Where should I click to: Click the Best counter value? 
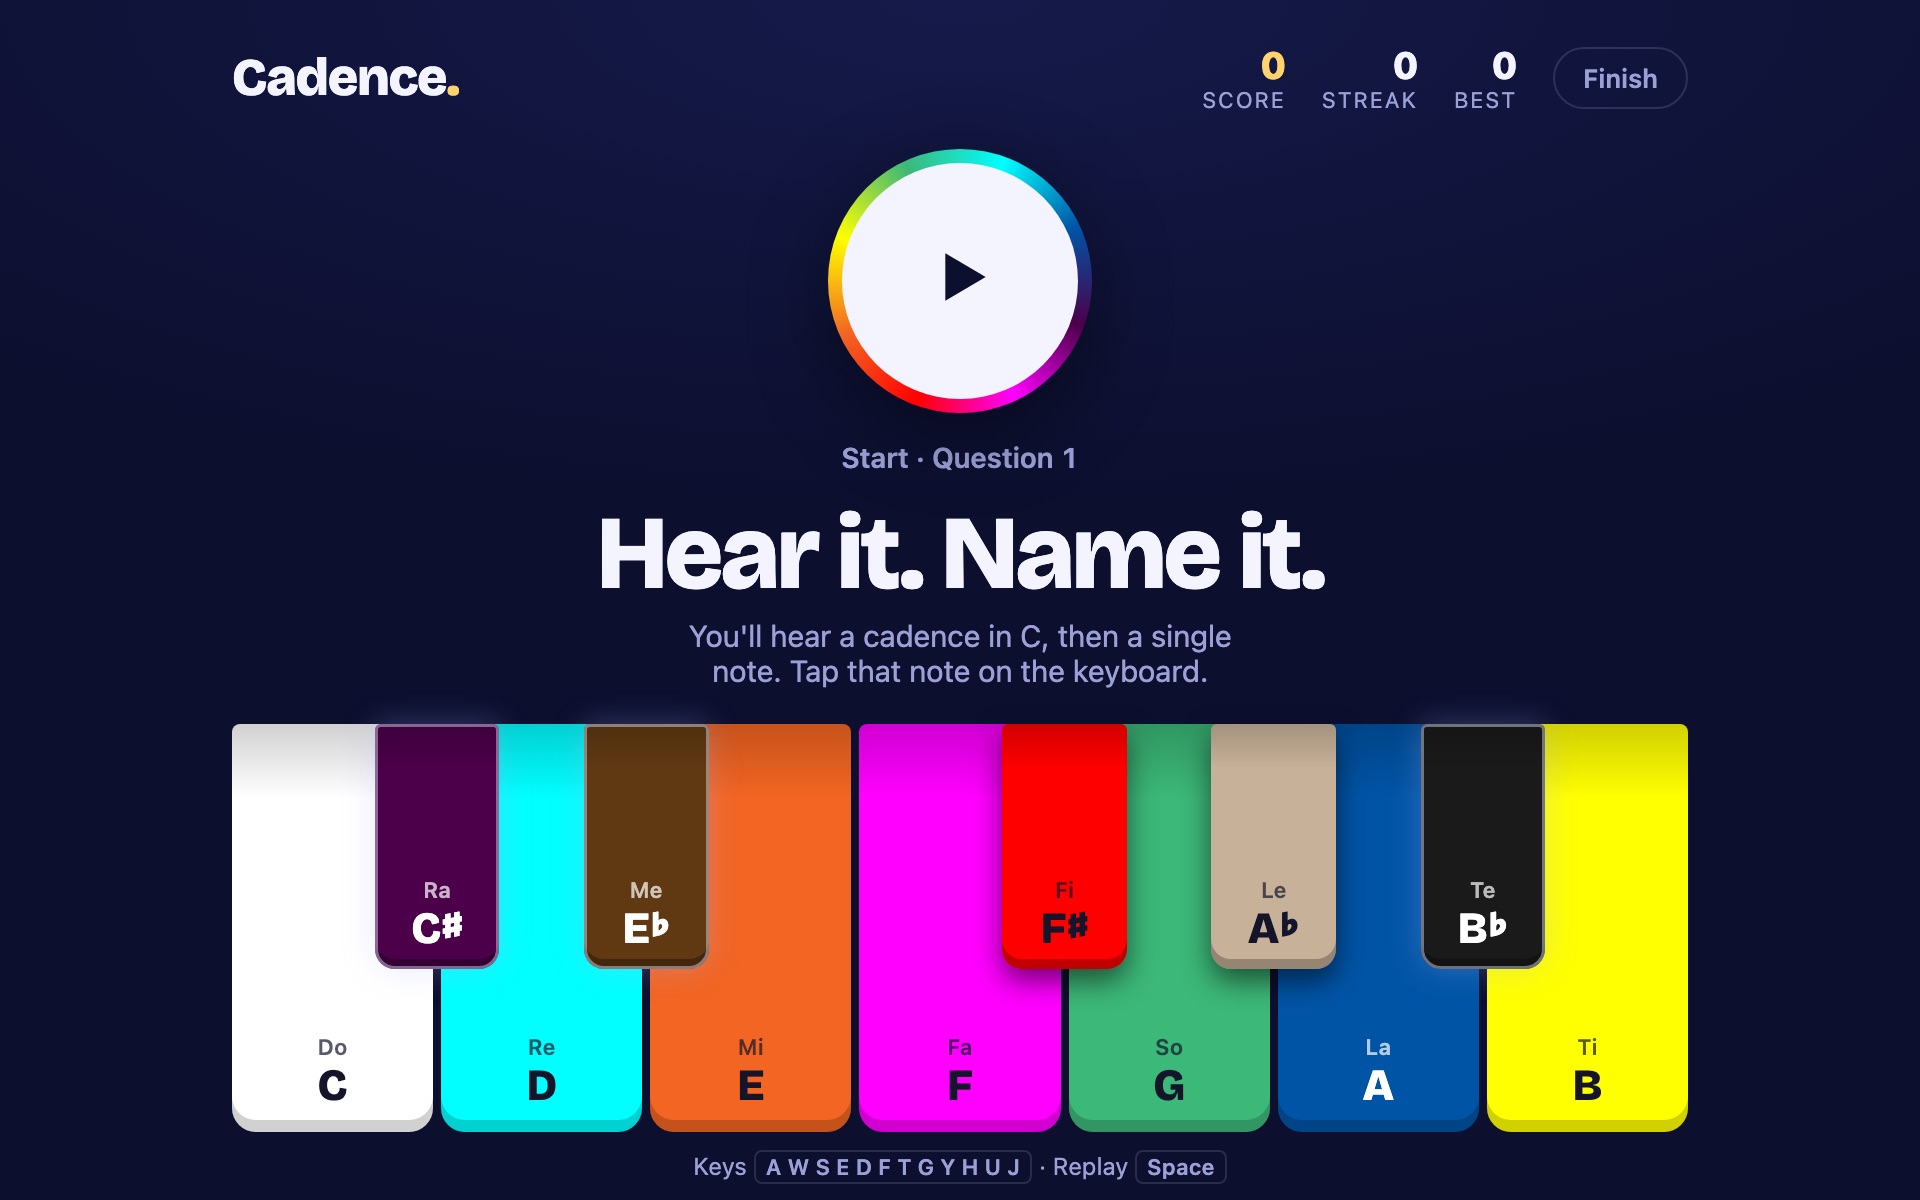click(1504, 66)
